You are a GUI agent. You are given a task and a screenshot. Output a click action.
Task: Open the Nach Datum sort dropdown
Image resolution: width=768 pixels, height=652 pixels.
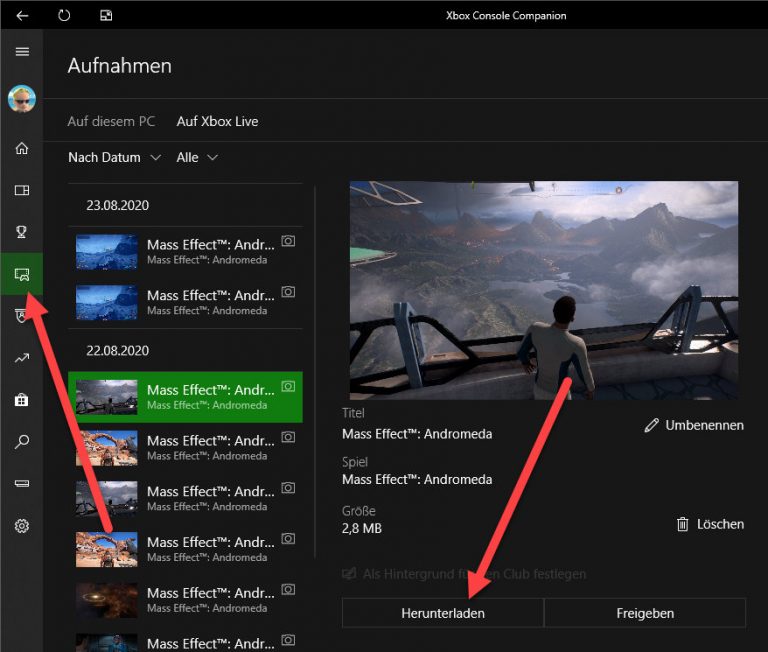tap(115, 157)
